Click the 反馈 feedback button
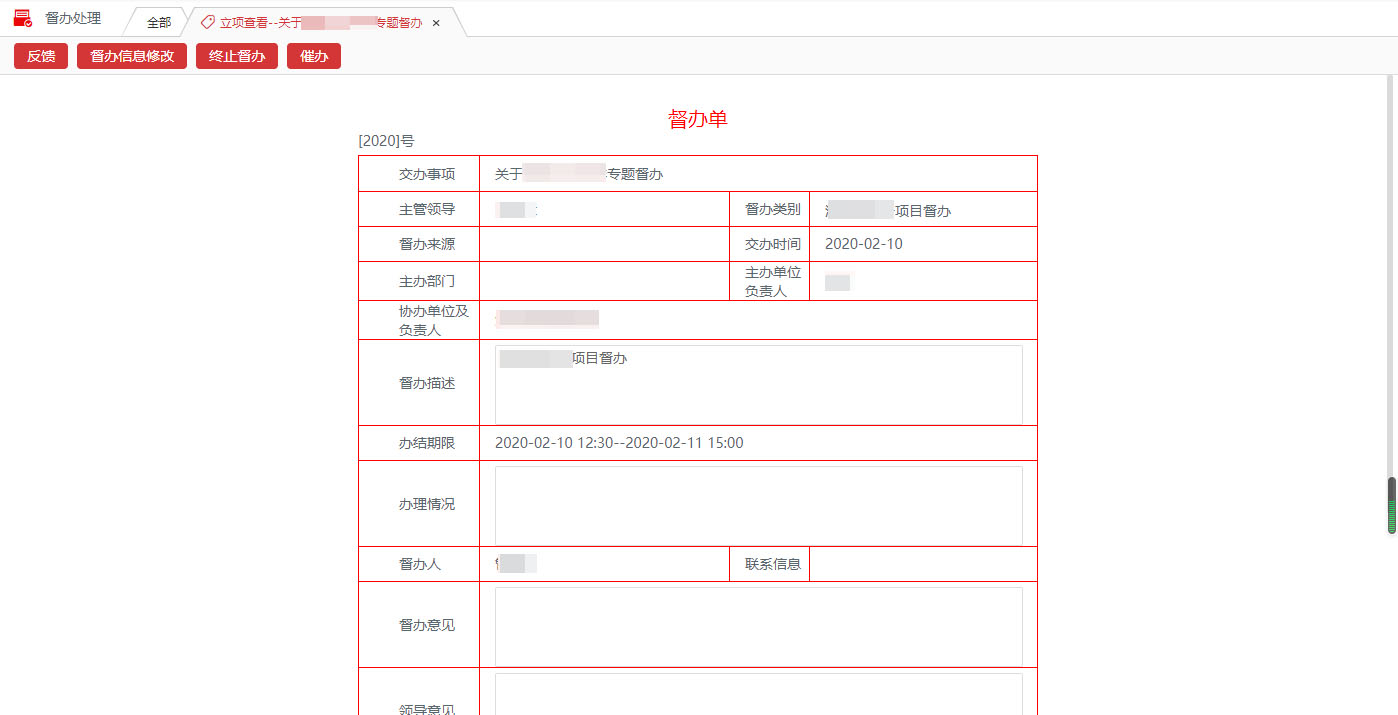The width and height of the screenshot is (1398, 715). [x=40, y=56]
